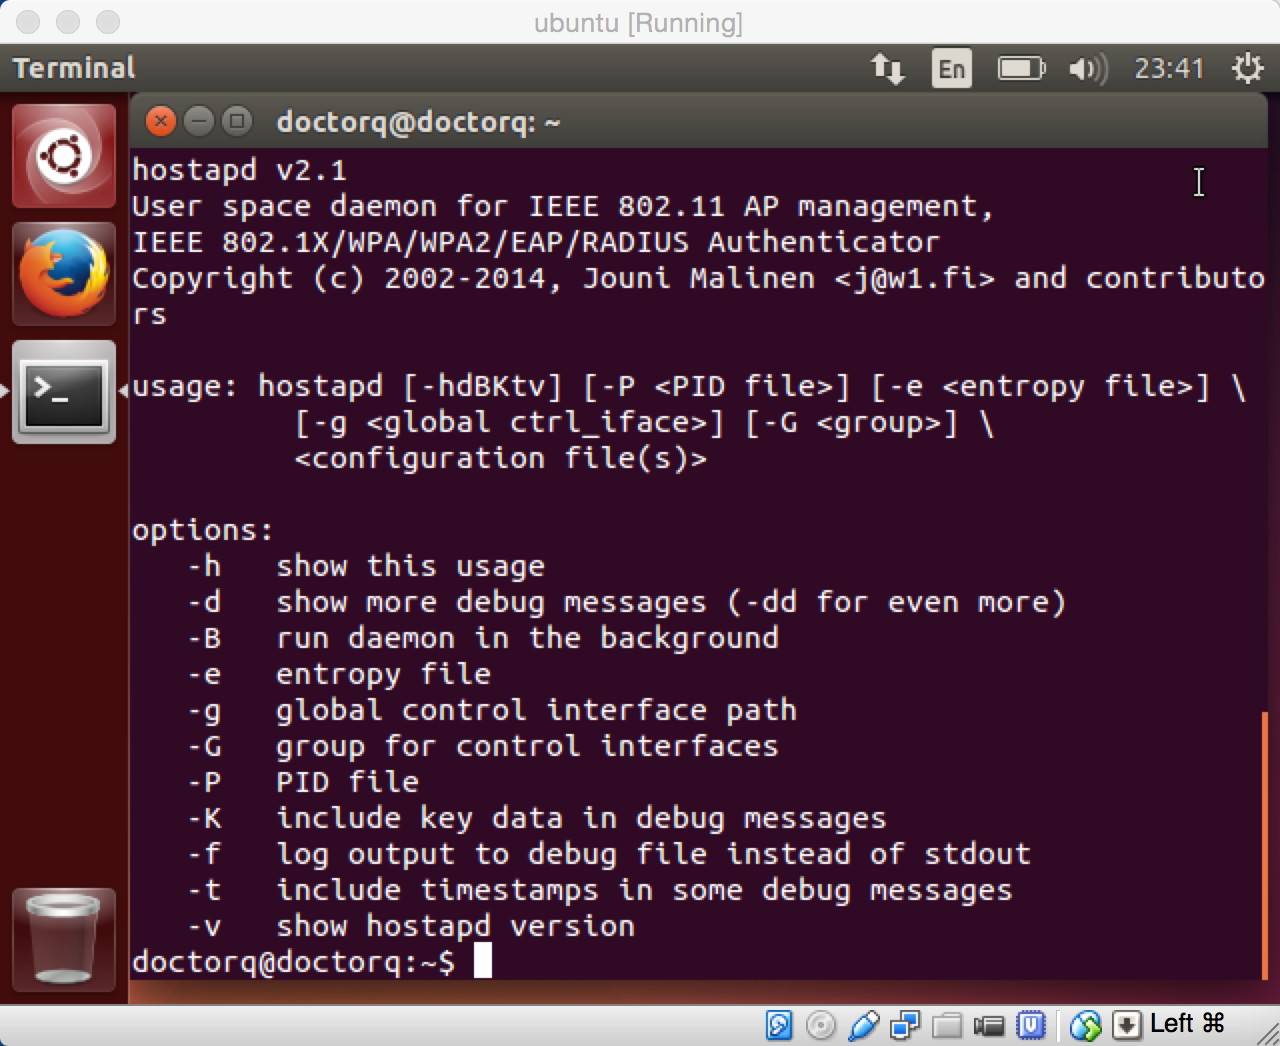Click the VirtualBox CPU virtualization icon
1280x1046 pixels.
1030,1025
